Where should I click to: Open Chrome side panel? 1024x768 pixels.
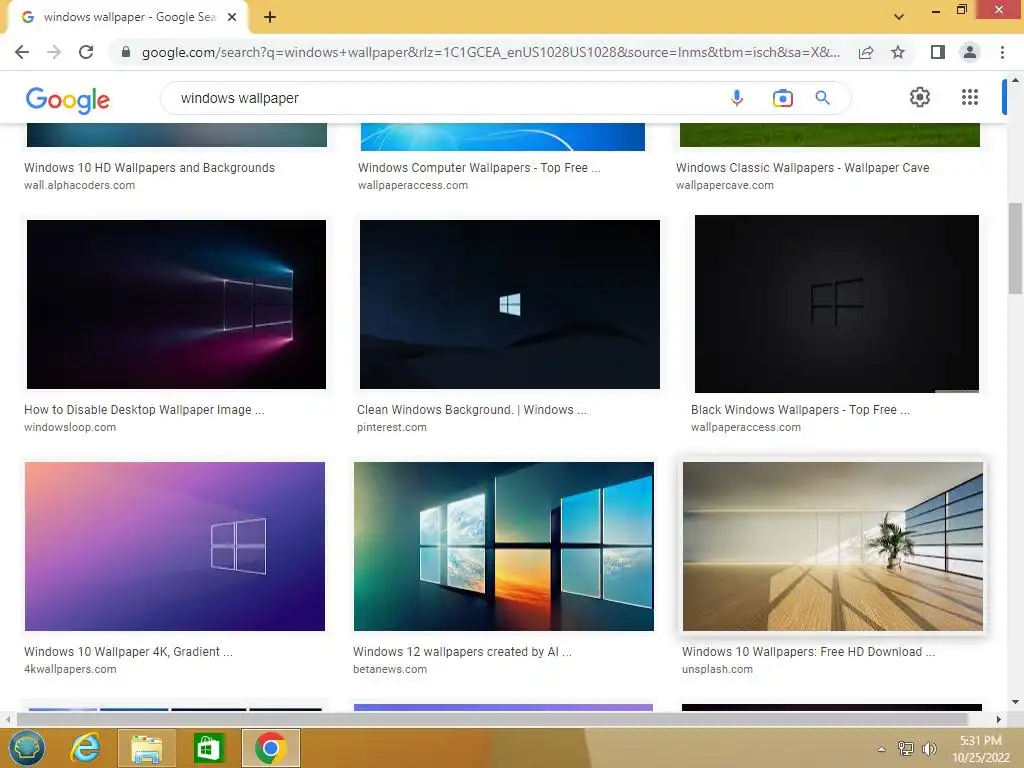(x=938, y=52)
